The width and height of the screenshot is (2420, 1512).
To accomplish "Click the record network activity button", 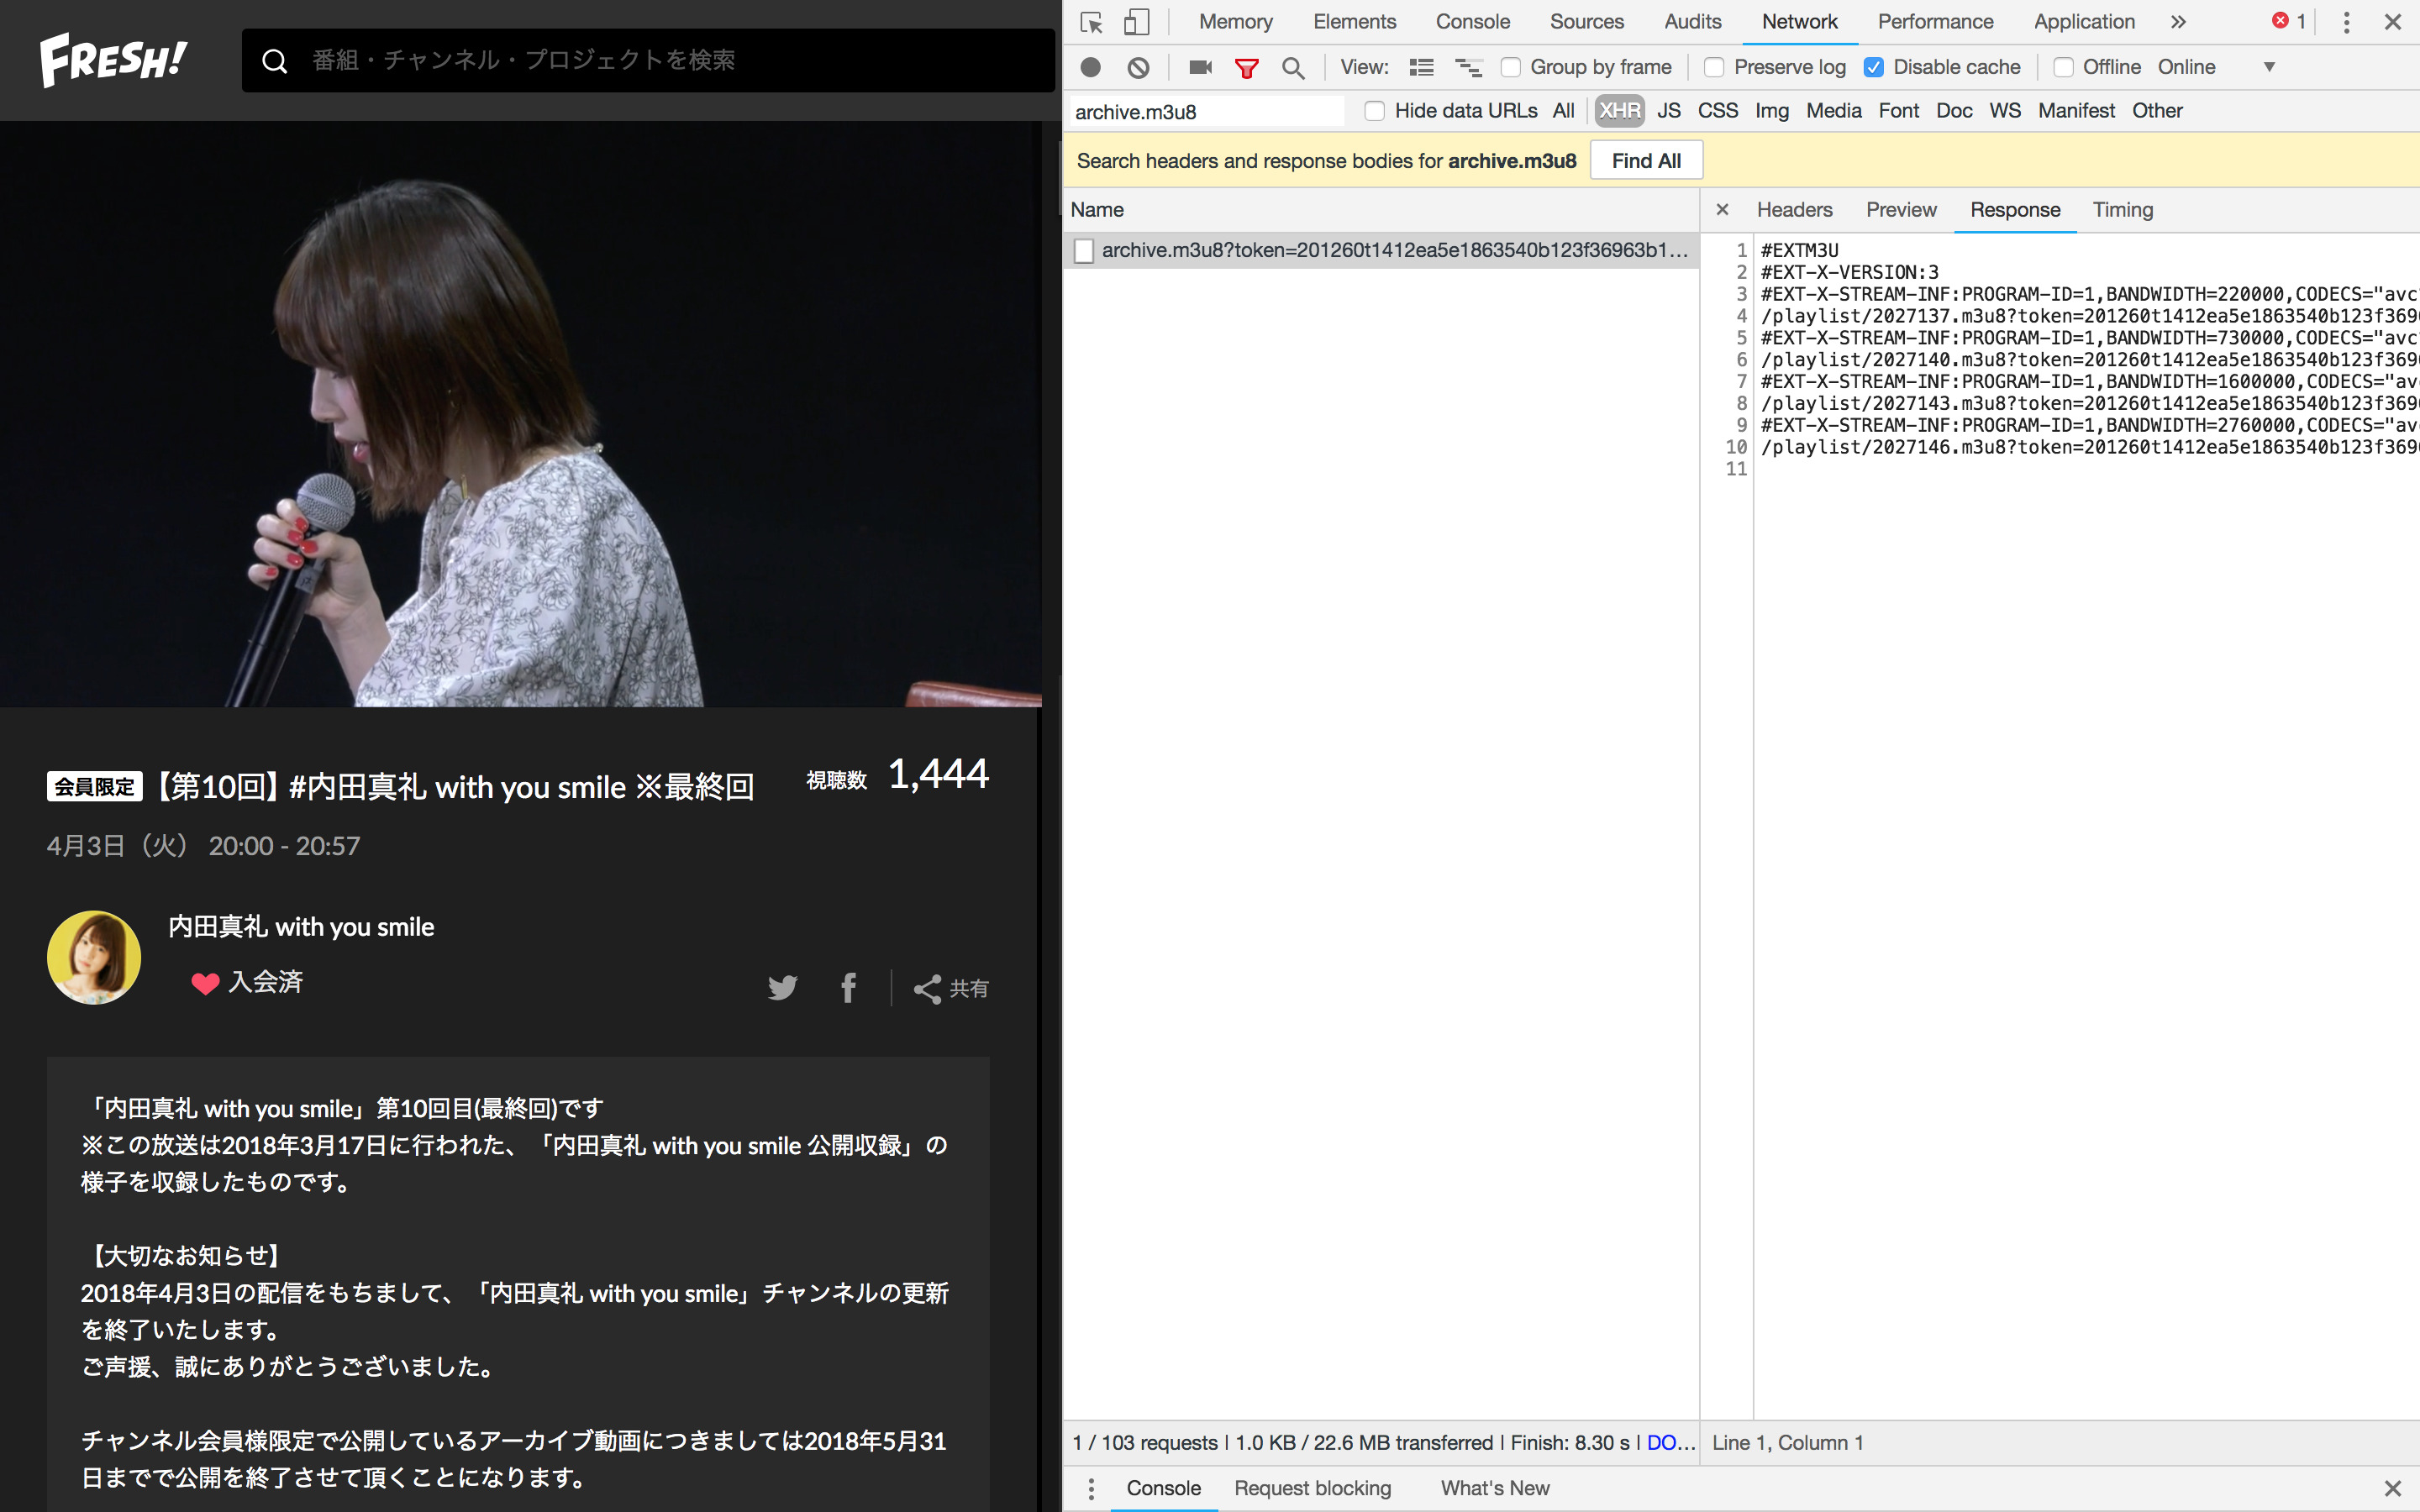I will pyautogui.click(x=1087, y=66).
